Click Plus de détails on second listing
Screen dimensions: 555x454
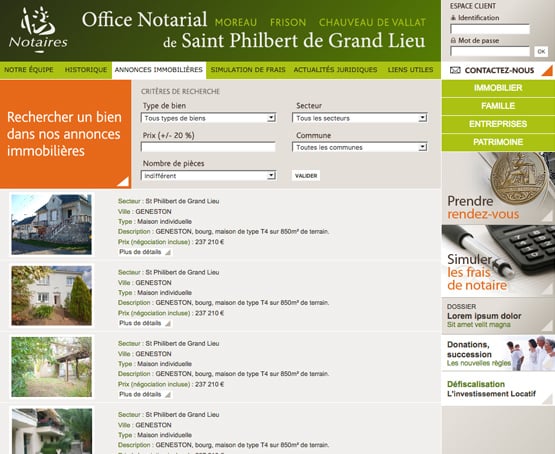point(145,323)
